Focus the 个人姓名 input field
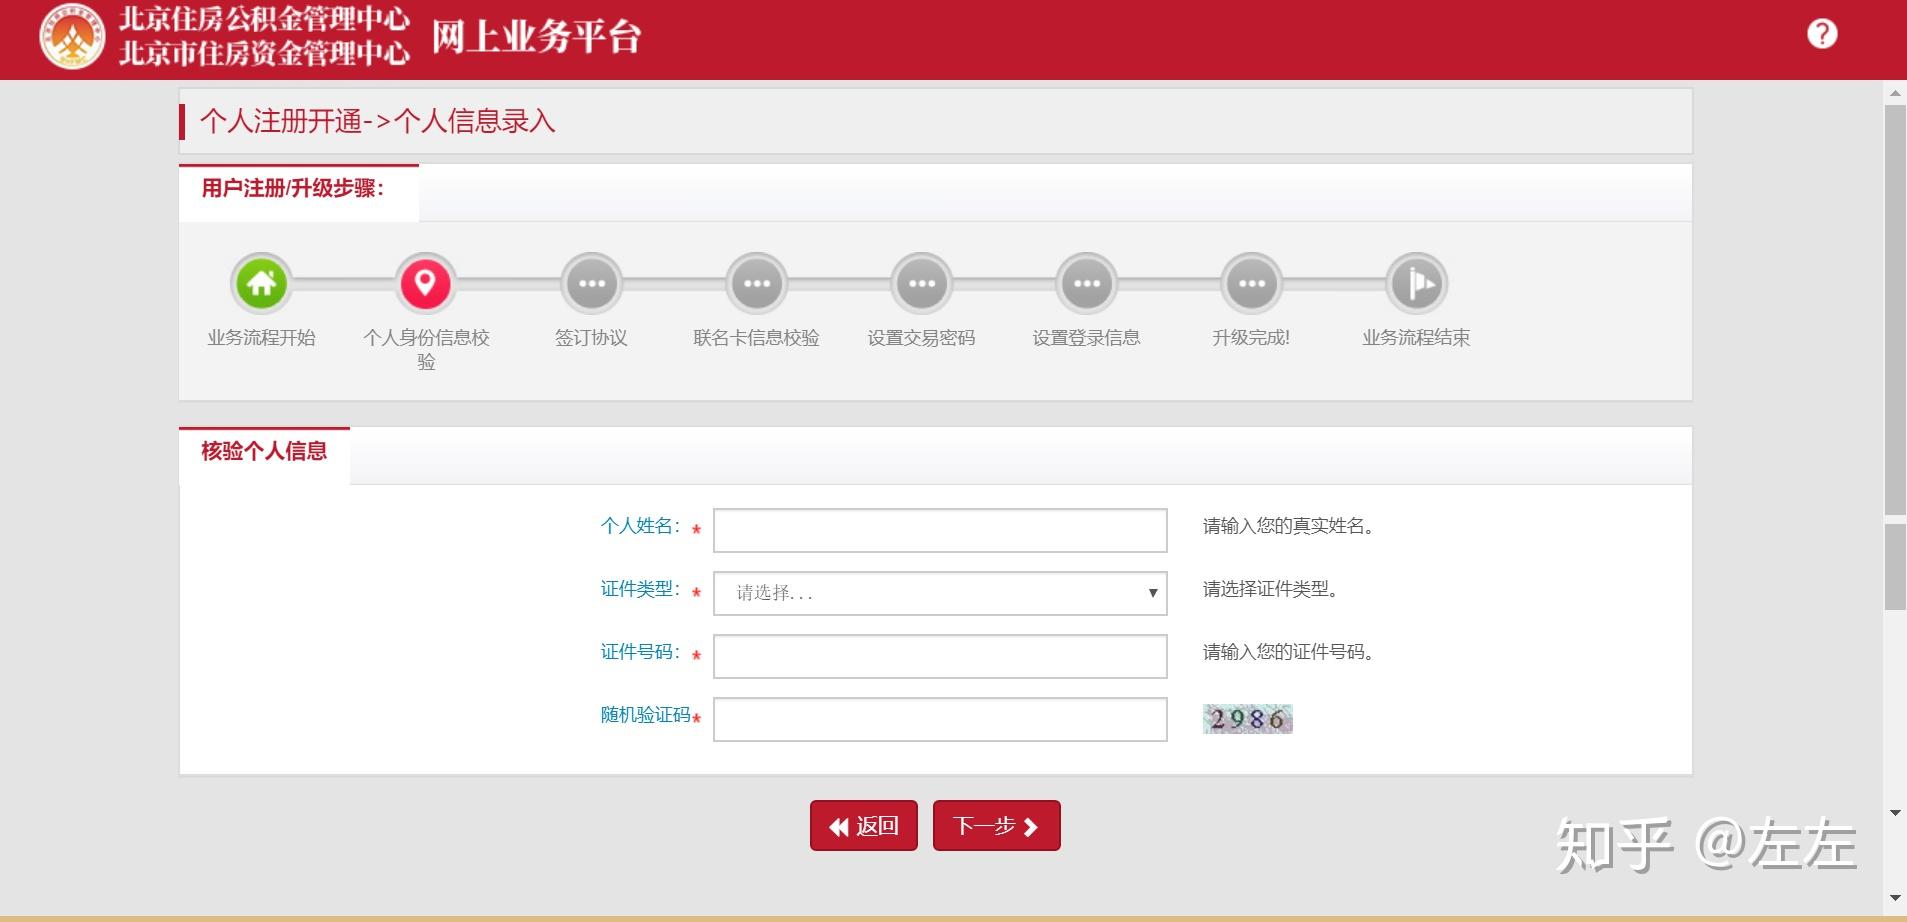This screenshot has height=922, width=1907. click(940, 530)
